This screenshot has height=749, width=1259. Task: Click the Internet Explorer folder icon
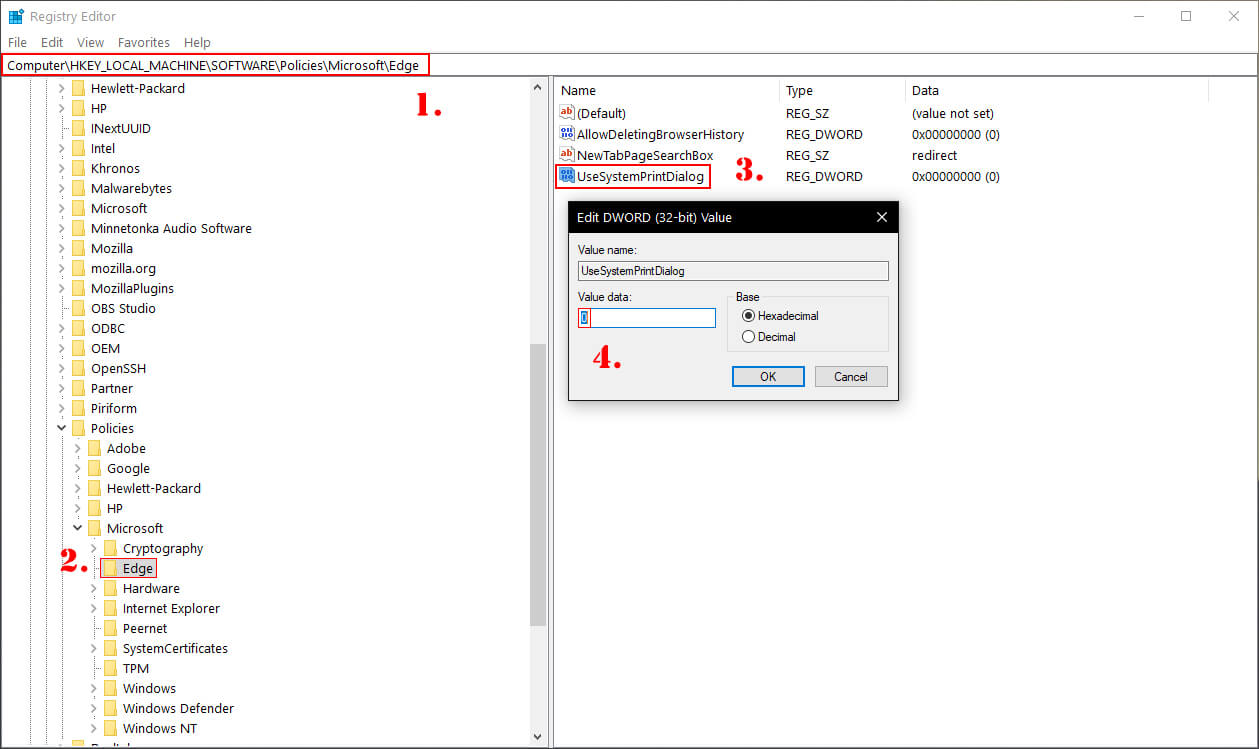(110, 608)
